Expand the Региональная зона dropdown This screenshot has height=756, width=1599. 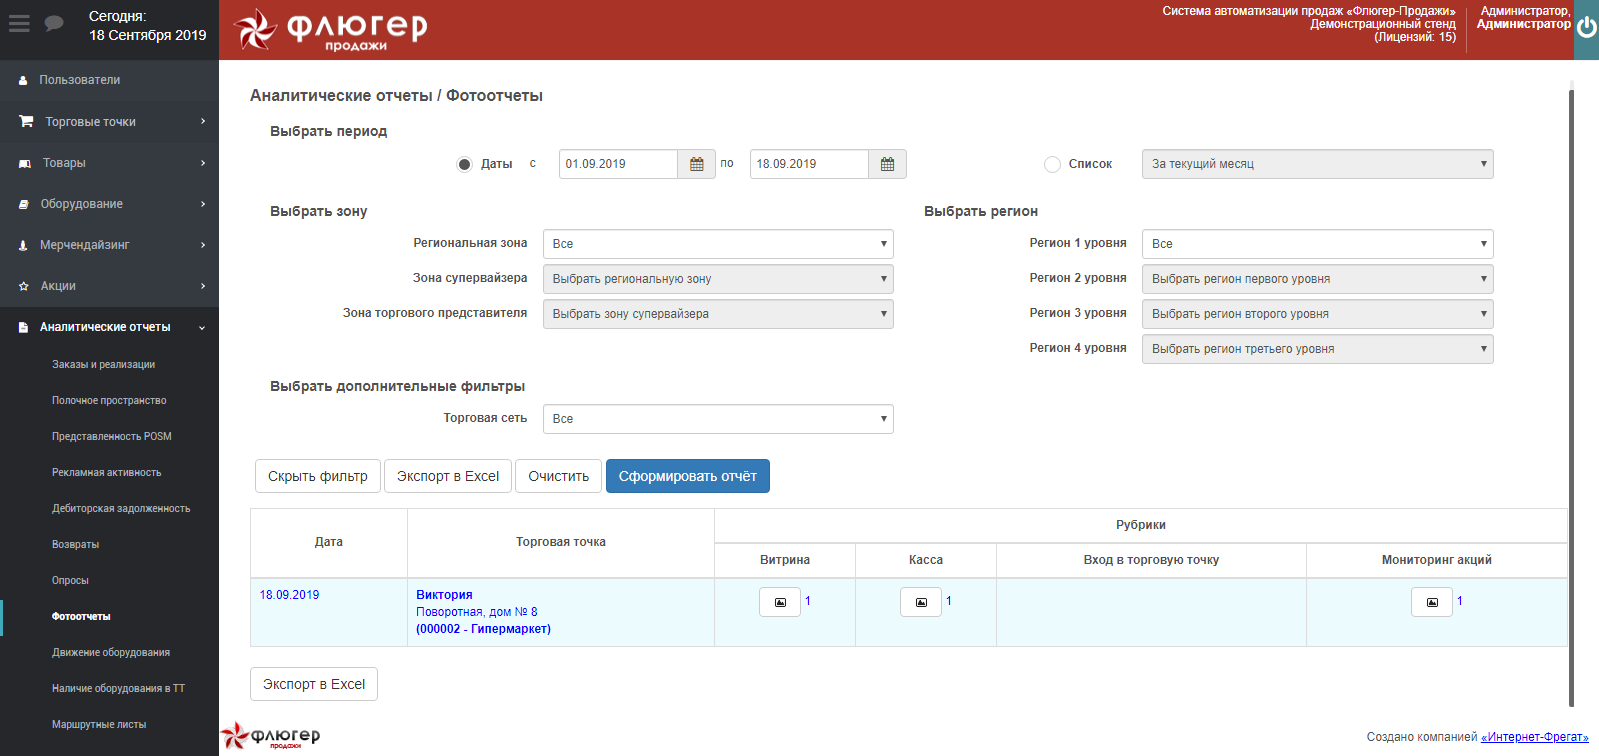pyautogui.click(x=717, y=244)
